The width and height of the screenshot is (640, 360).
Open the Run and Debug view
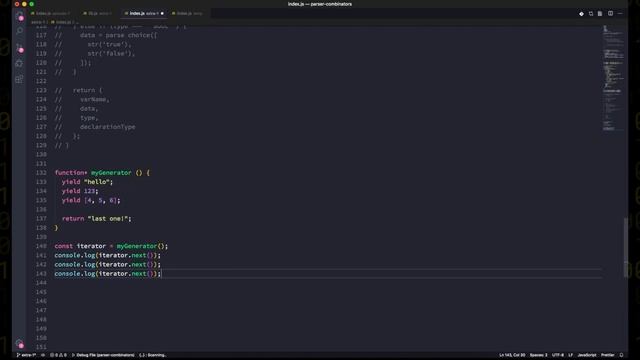tap(20, 63)
